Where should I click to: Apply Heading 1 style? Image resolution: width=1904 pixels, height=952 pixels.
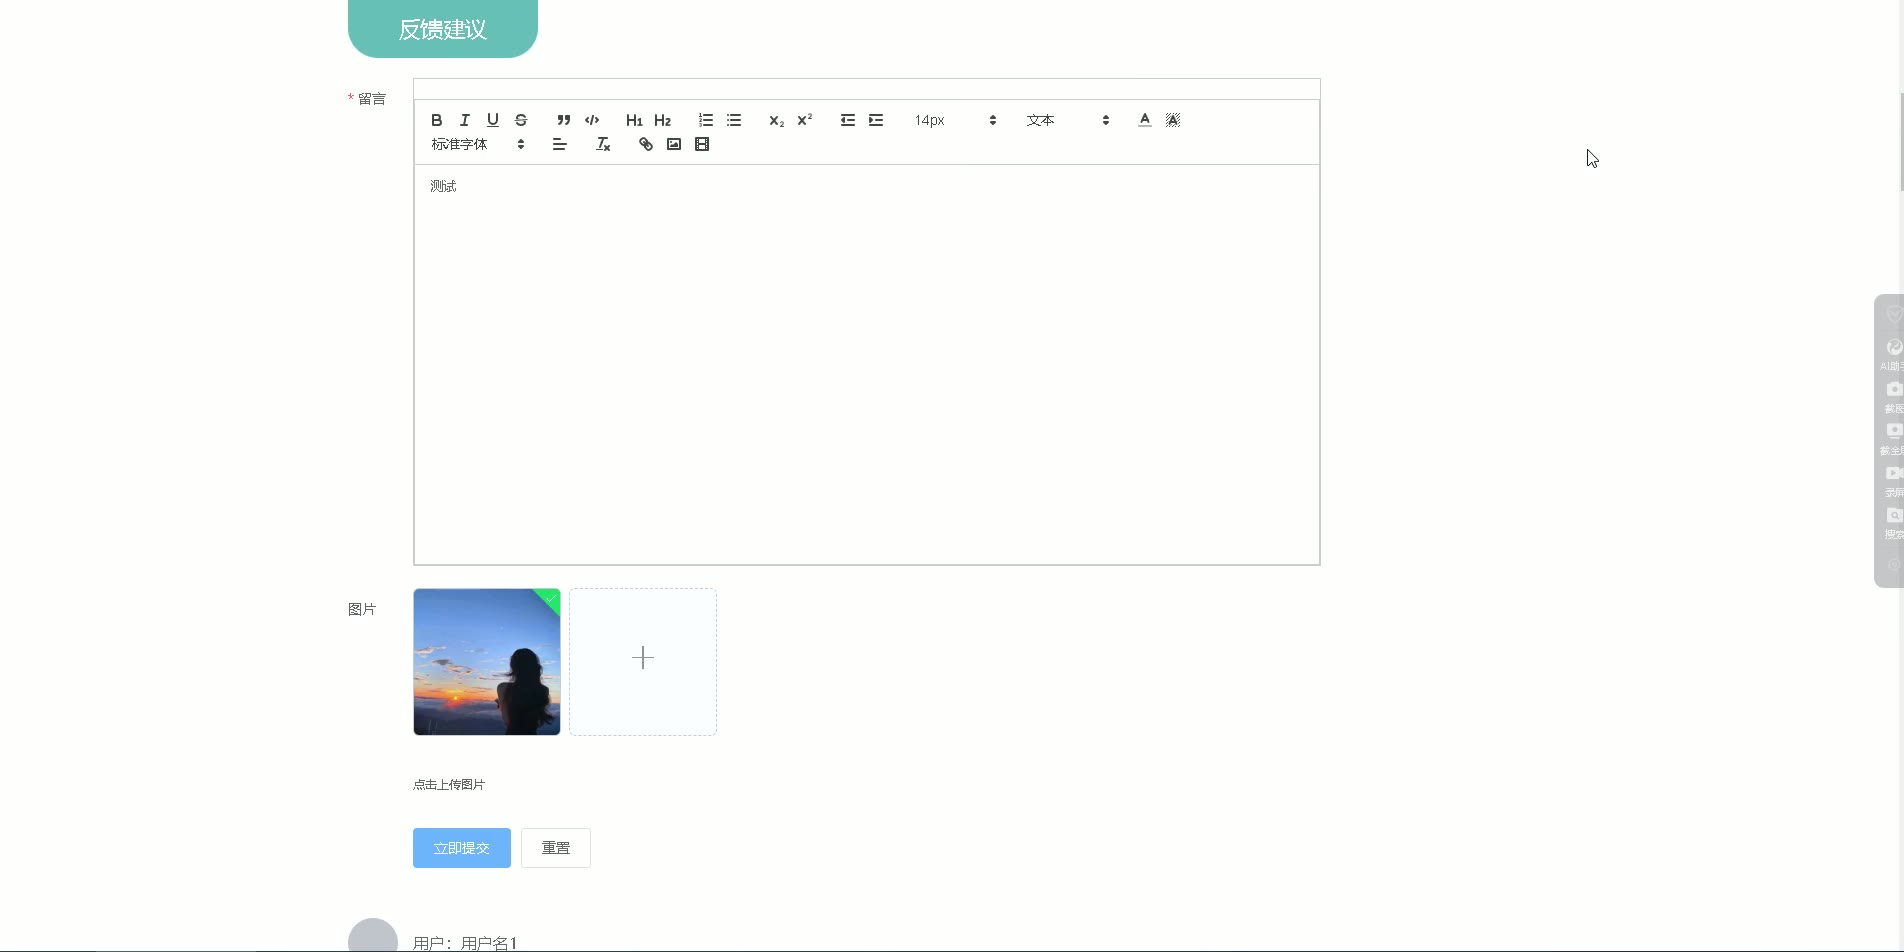[634, 120]
